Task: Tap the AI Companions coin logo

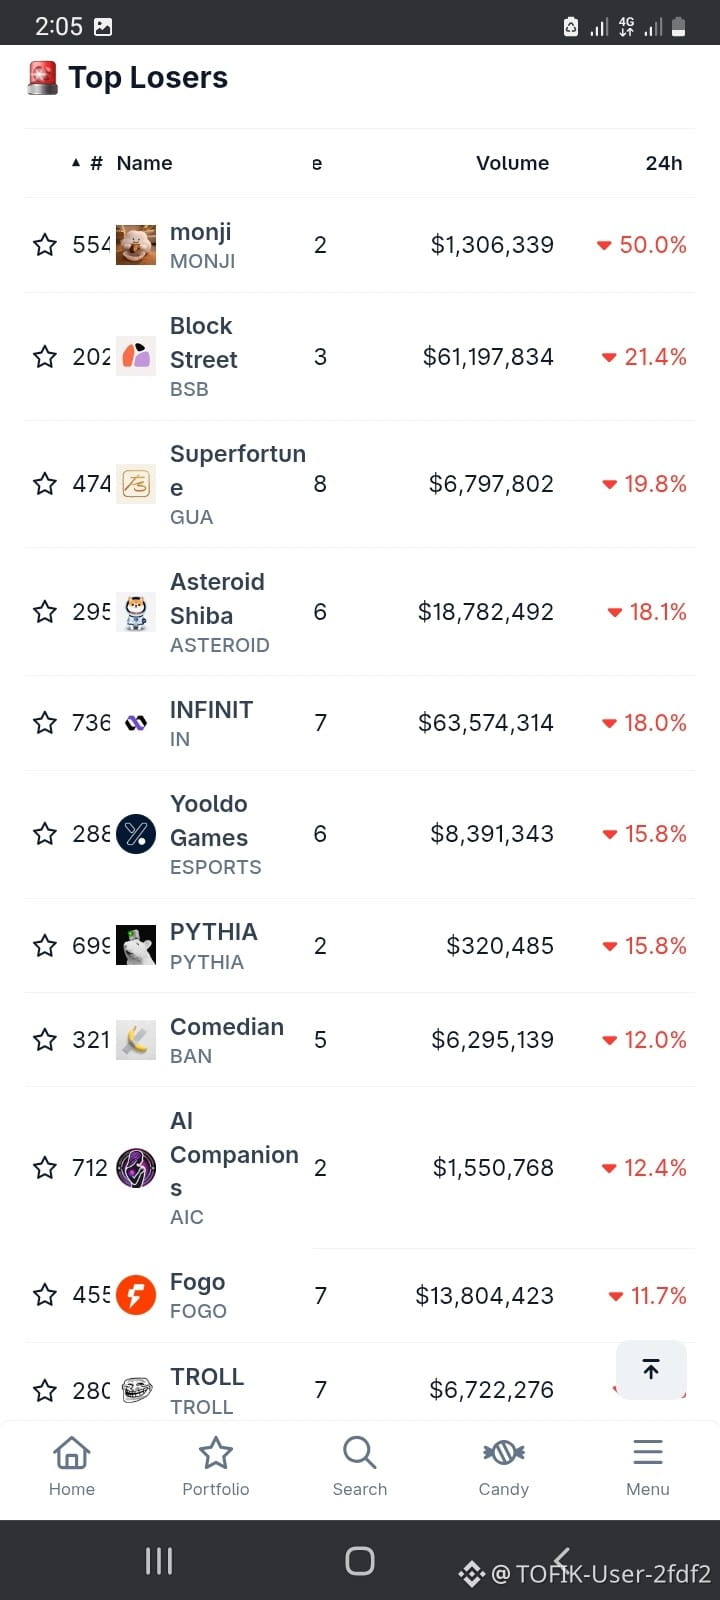Action: [136, 1167]
